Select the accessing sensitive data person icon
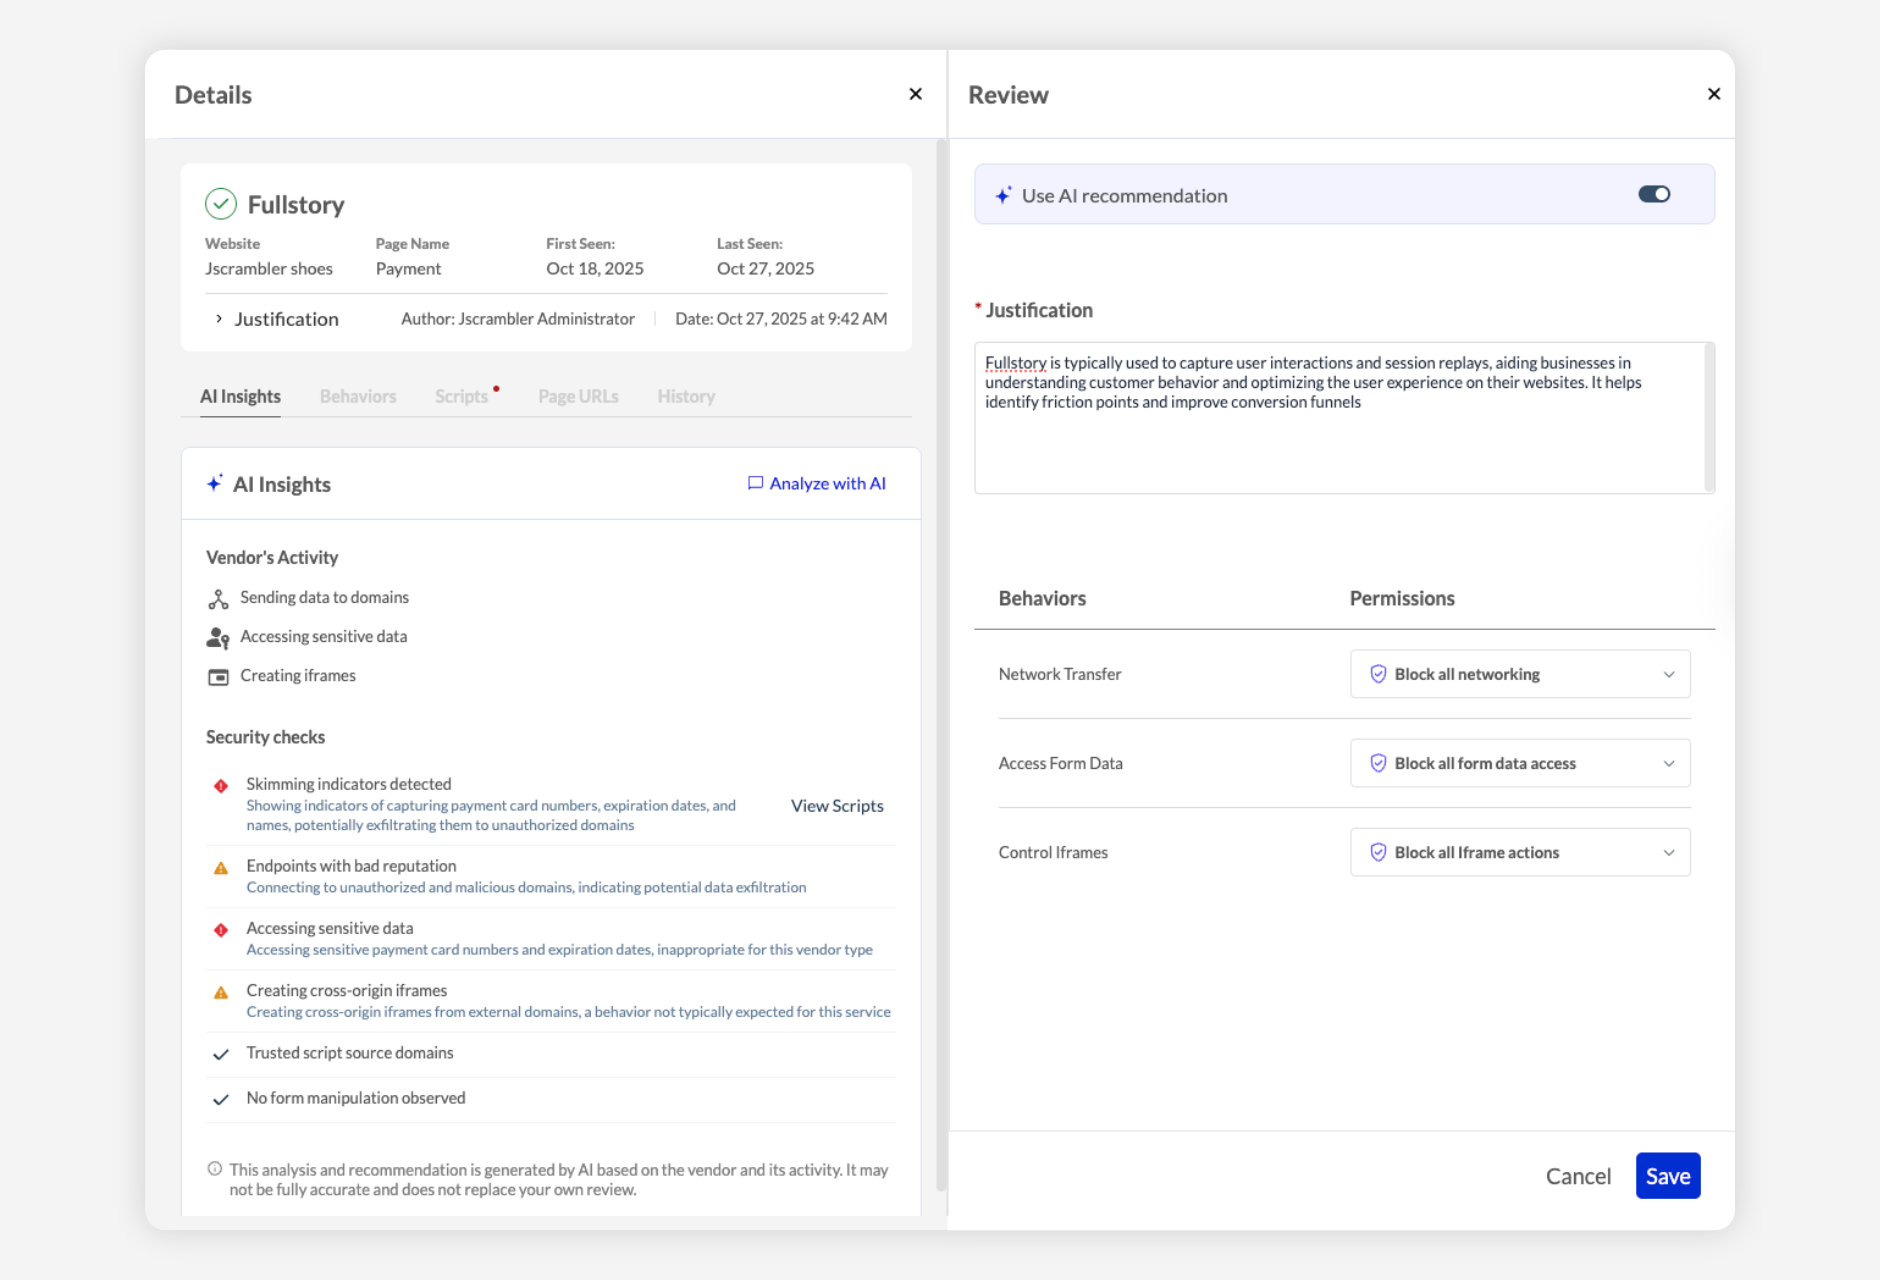 (218, 637)
